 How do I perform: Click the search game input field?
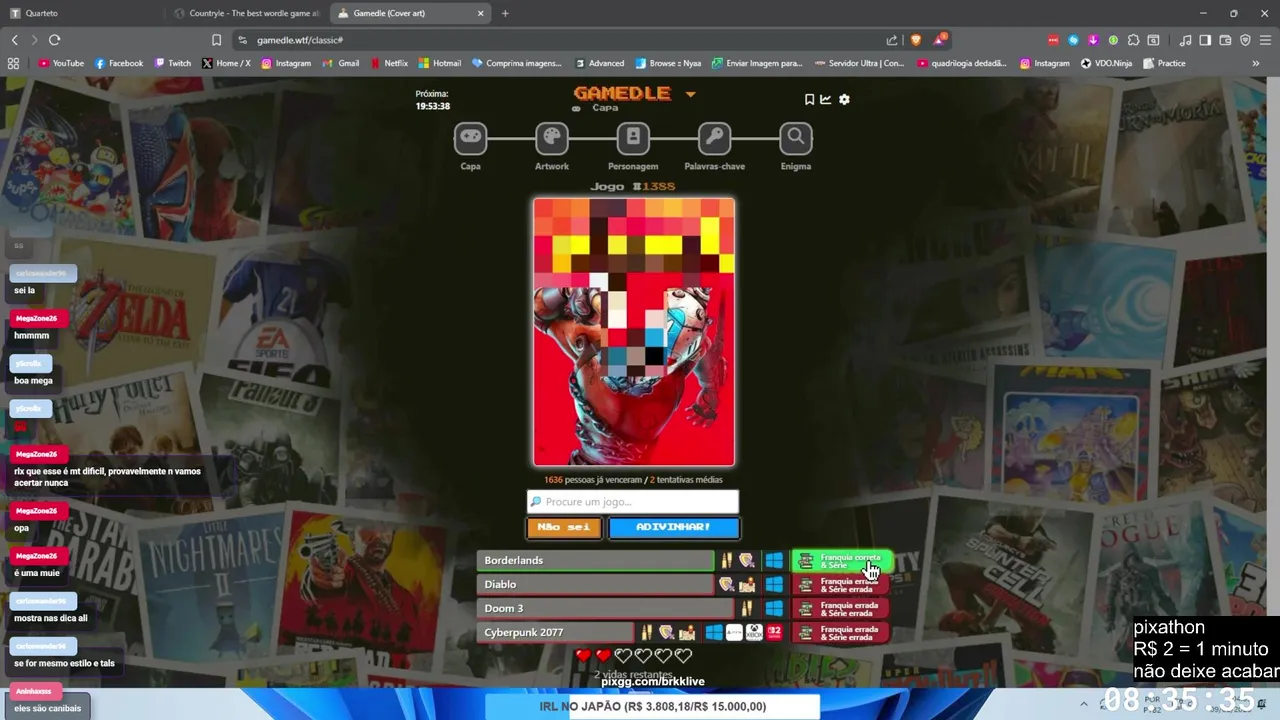633,502
